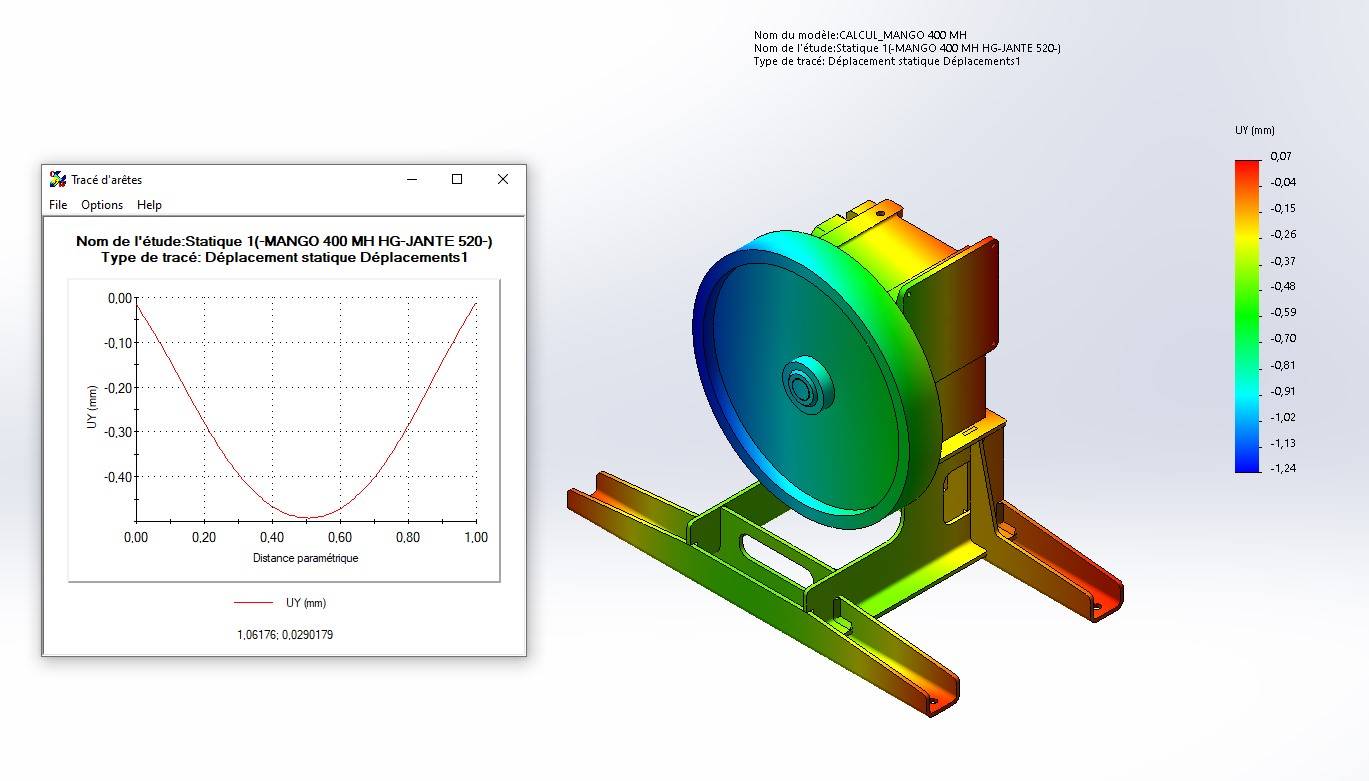Open the Help menu in Tracé d'arêtes
This screenshot has height=781, width=1369.
(x=149, y=205)
